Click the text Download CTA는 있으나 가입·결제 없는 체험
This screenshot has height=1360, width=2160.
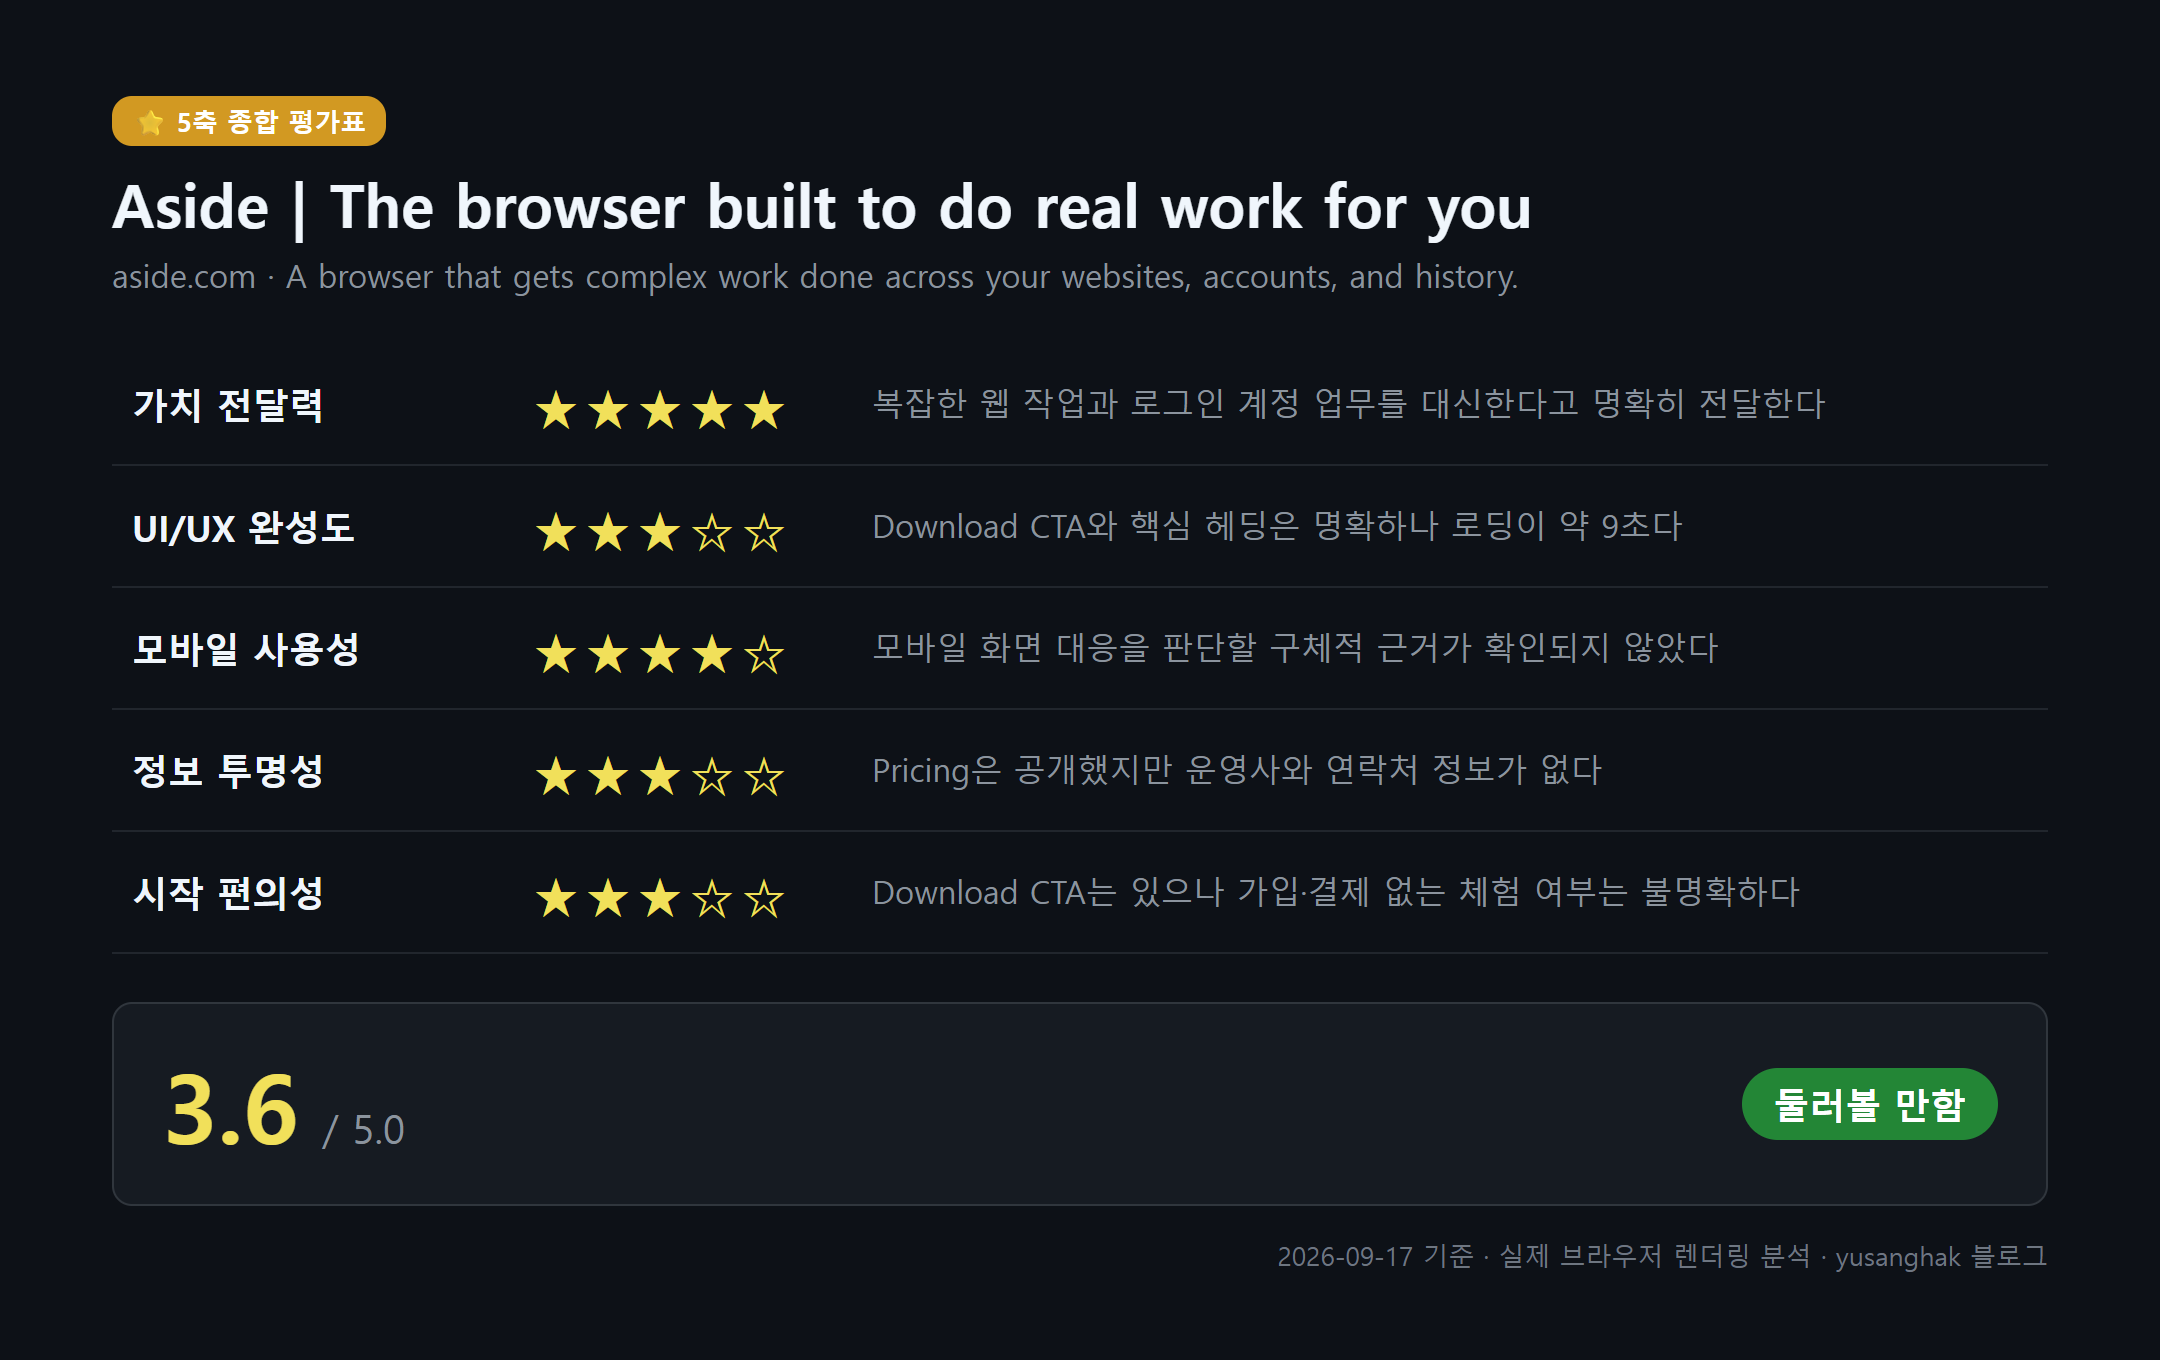(1196, 892)
